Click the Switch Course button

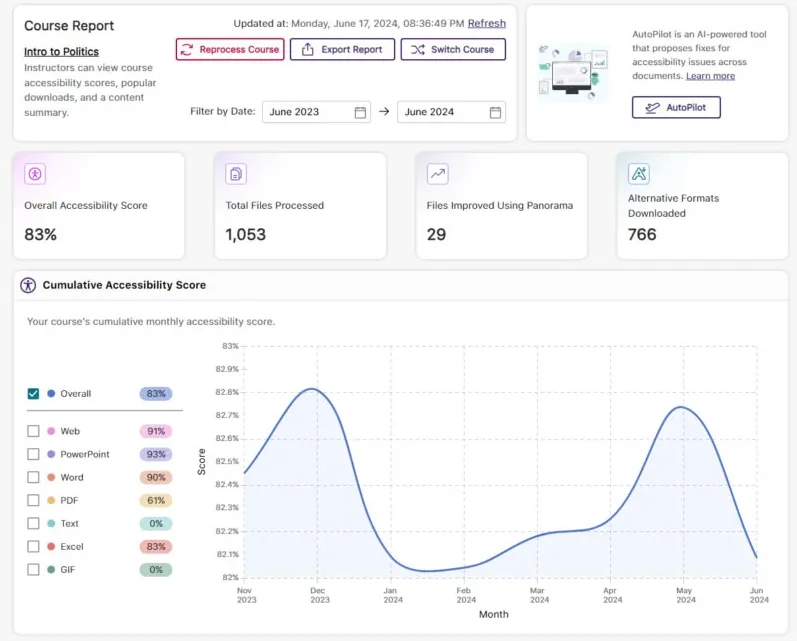tap(453, 49)
